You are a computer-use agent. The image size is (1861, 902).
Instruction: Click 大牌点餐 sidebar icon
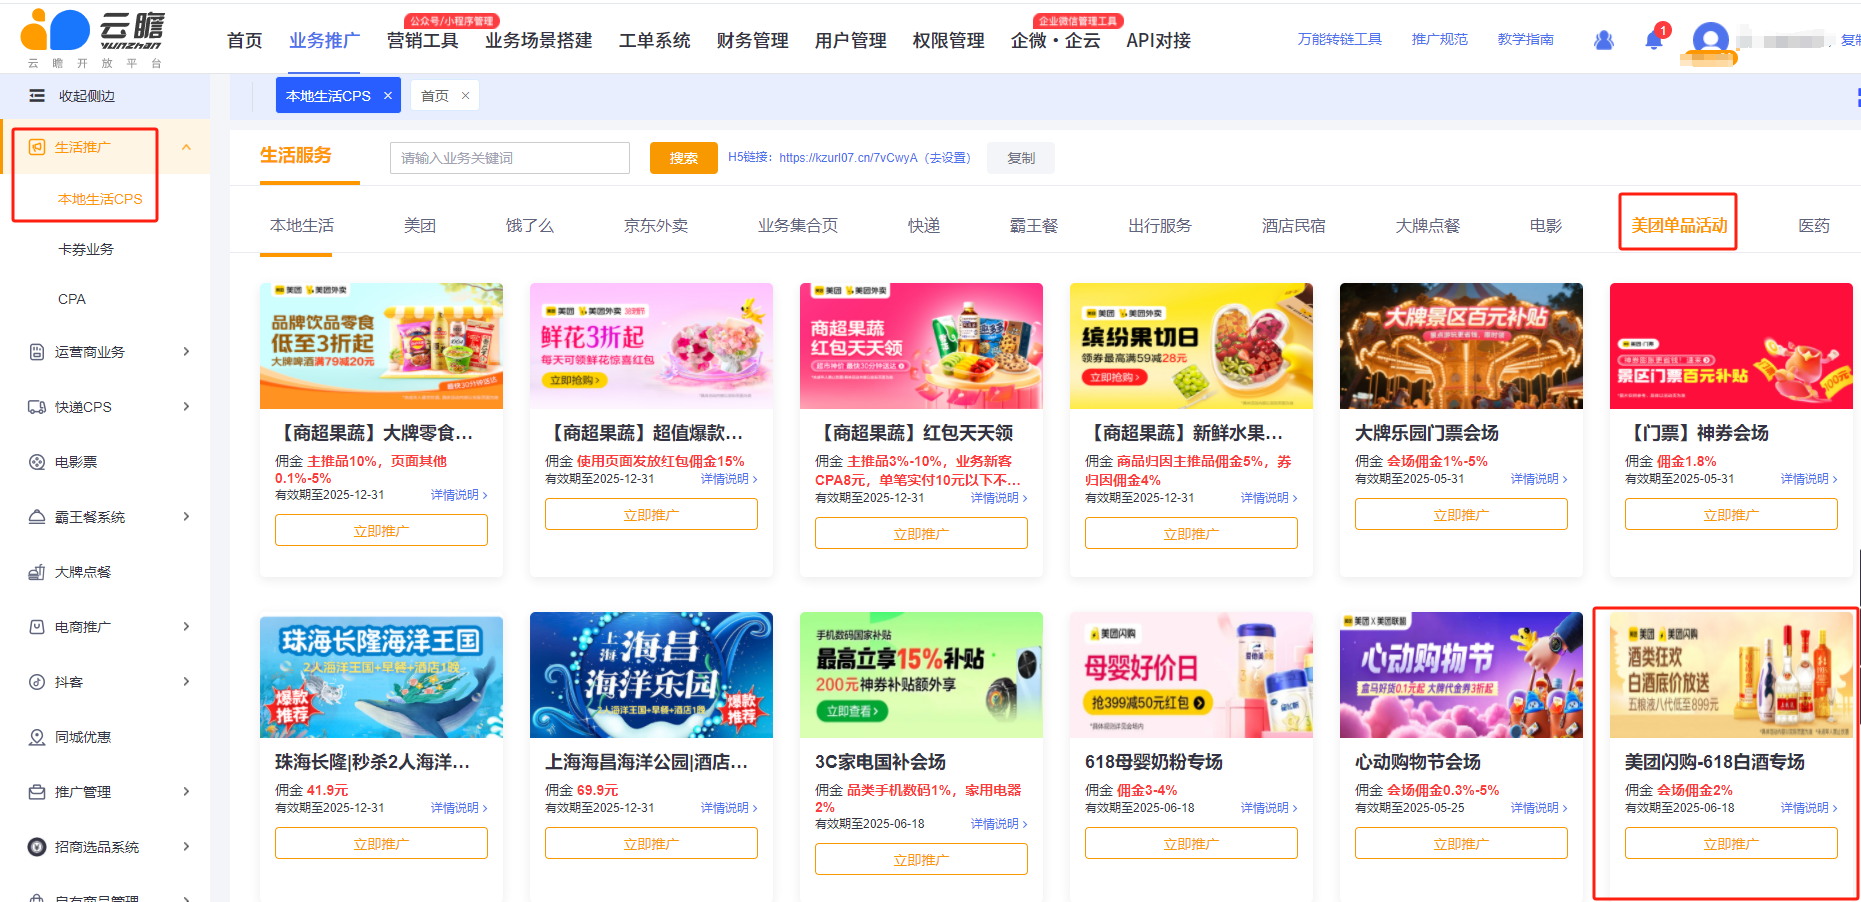coord(37,572)
